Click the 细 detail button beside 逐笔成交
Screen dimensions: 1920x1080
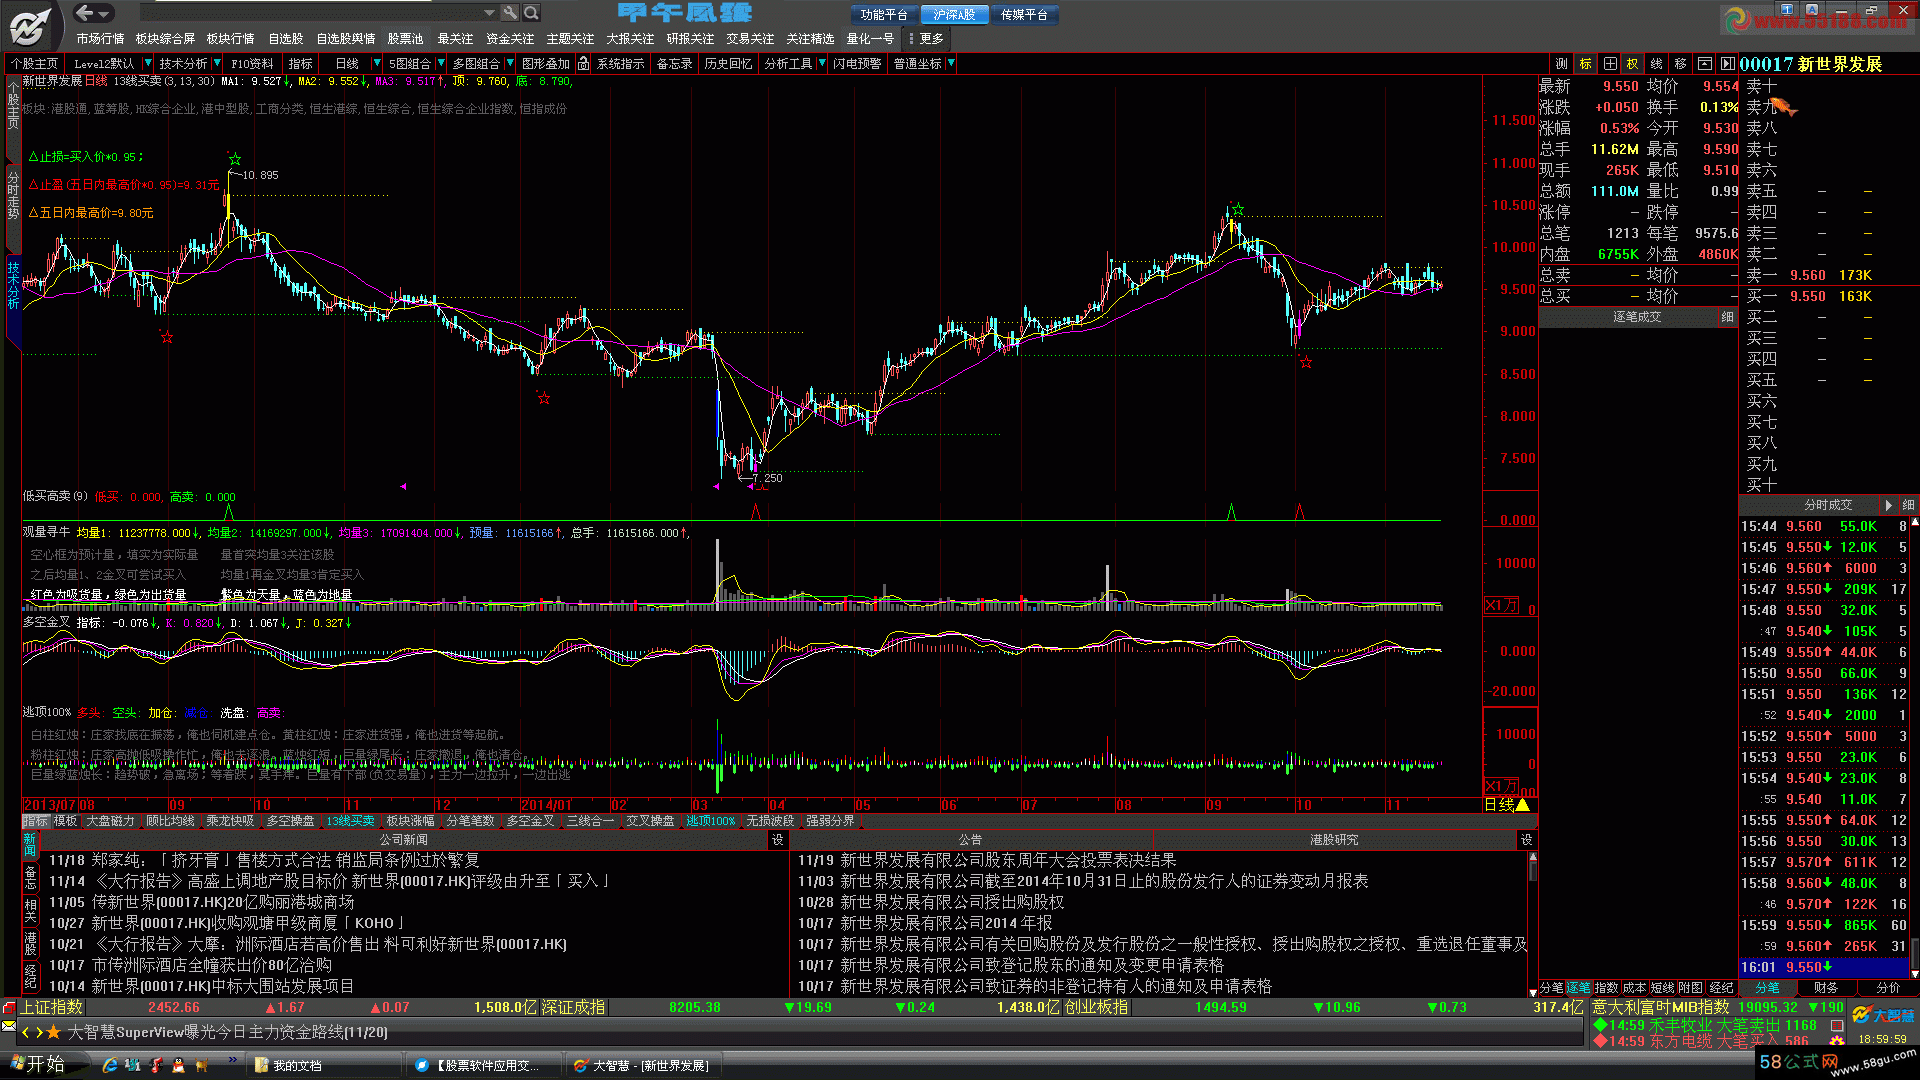(x=1727, y=317)
